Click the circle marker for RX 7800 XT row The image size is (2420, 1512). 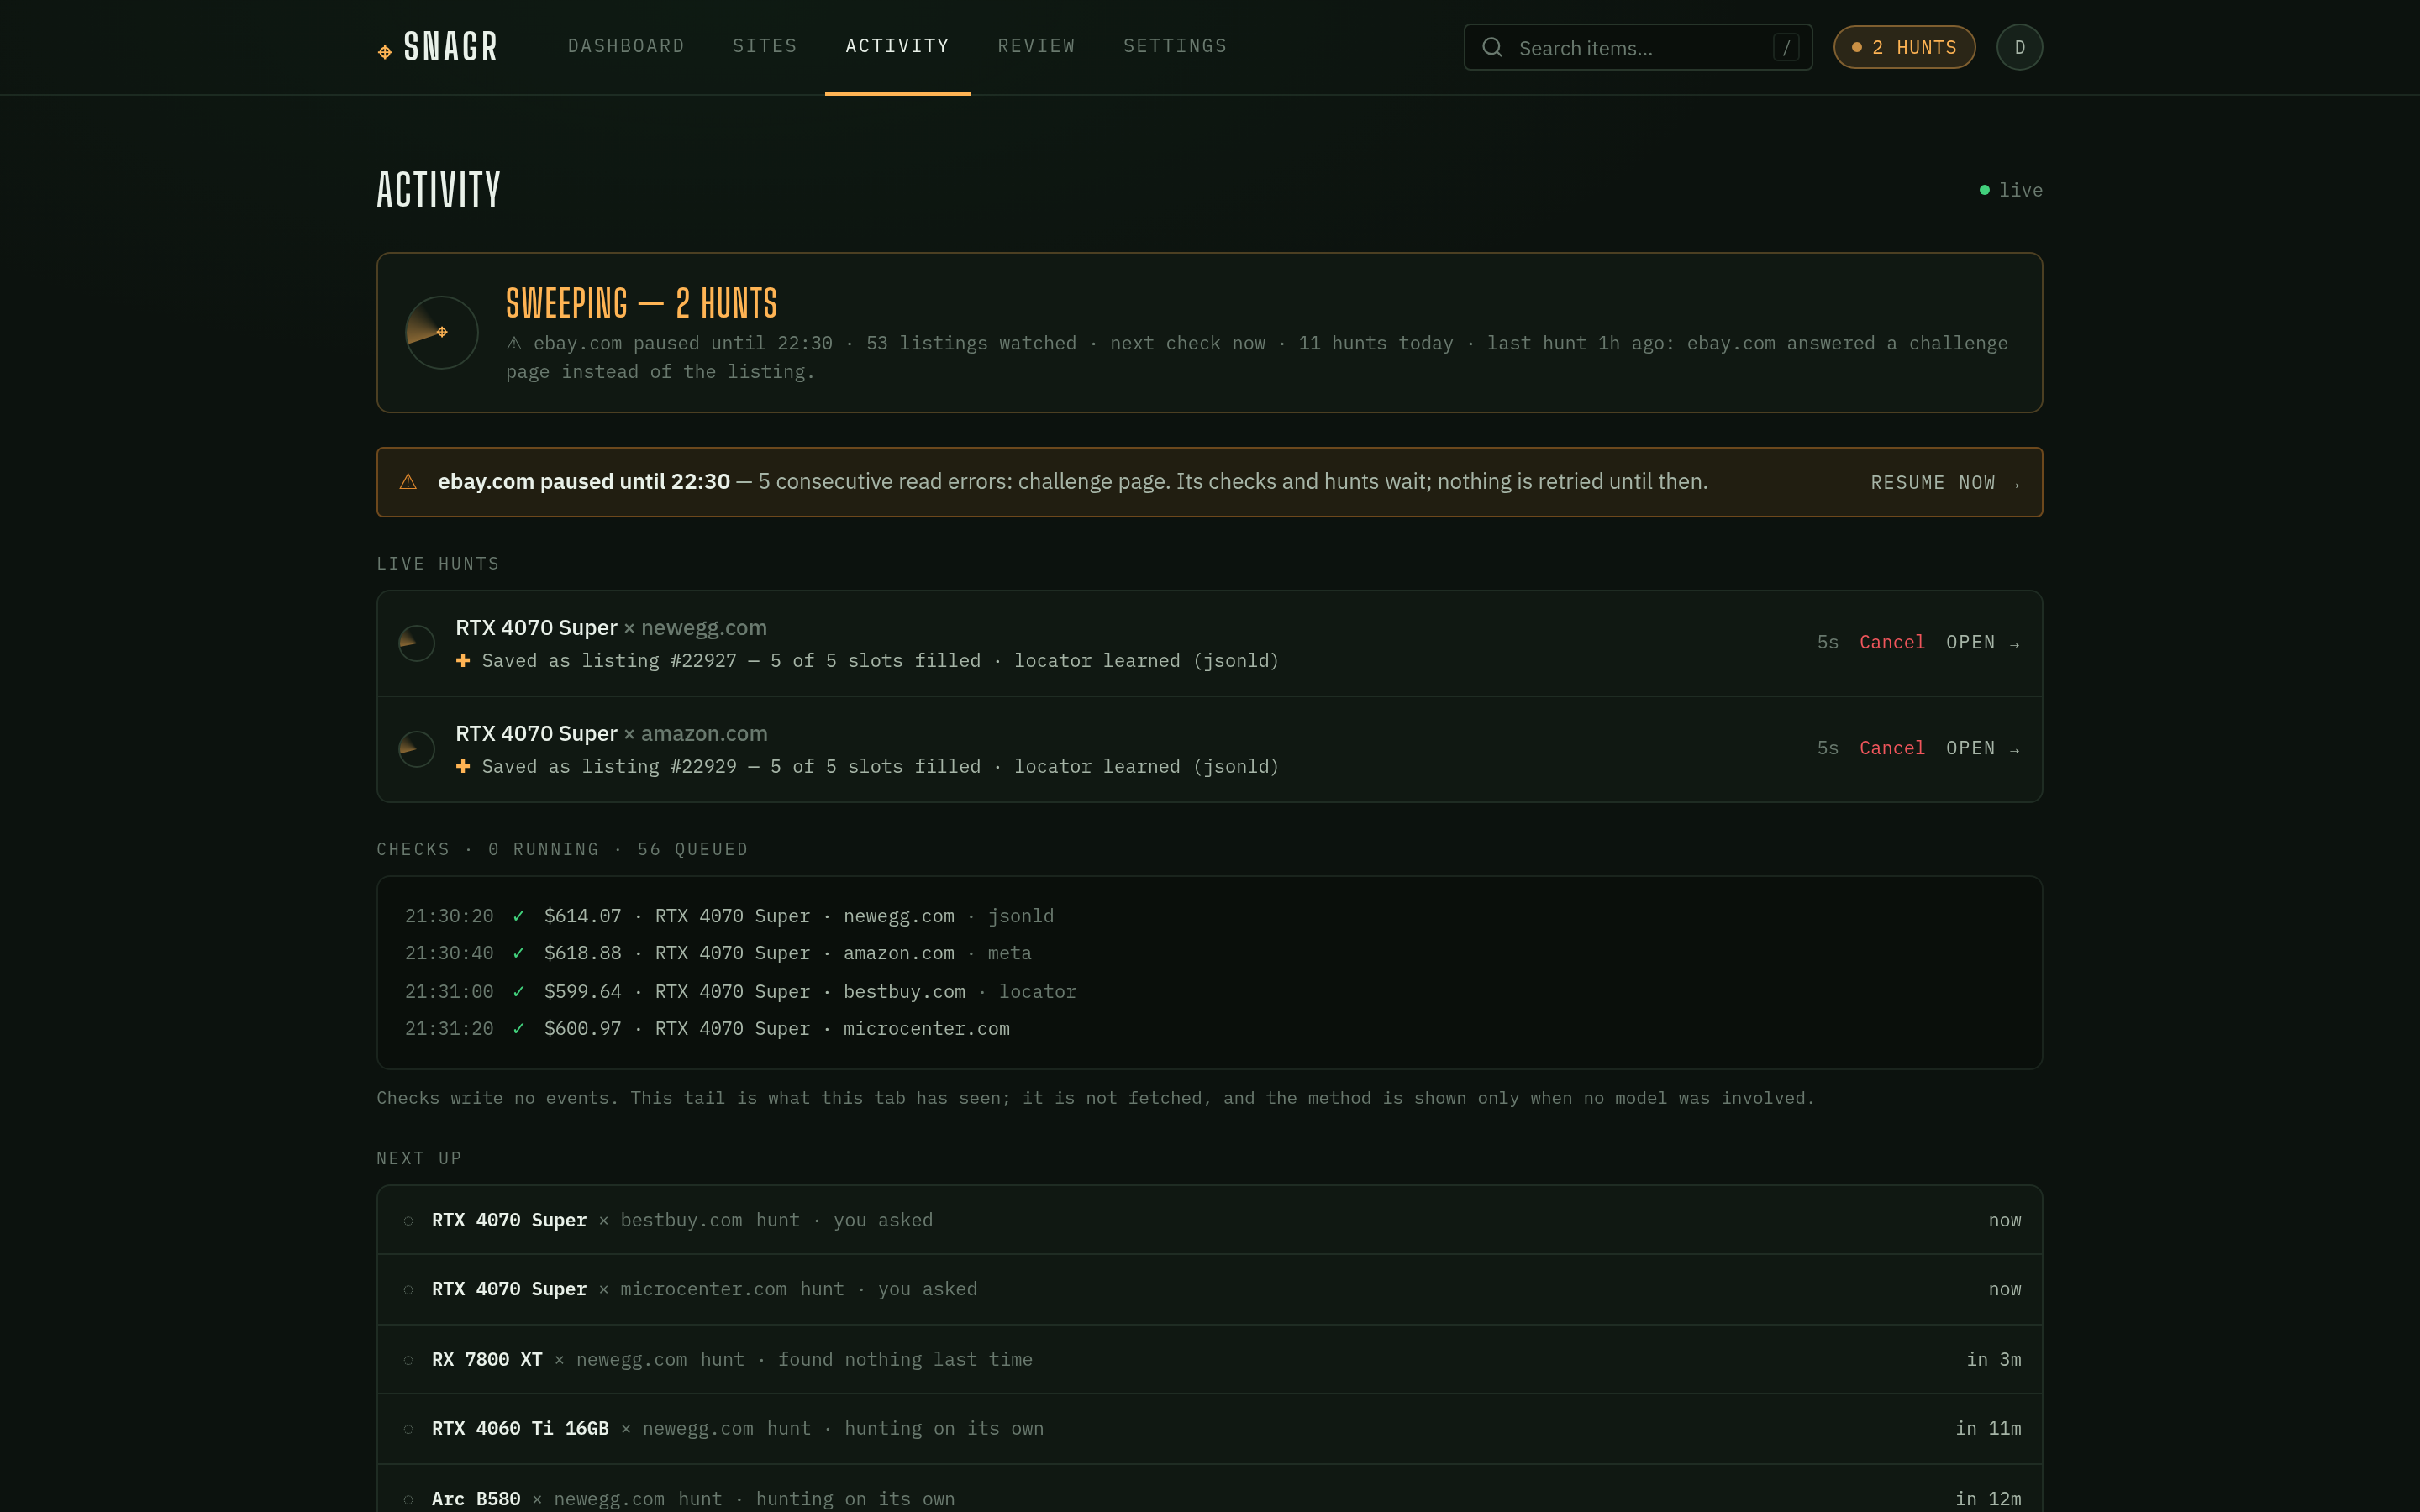[x=408, y=1360]
